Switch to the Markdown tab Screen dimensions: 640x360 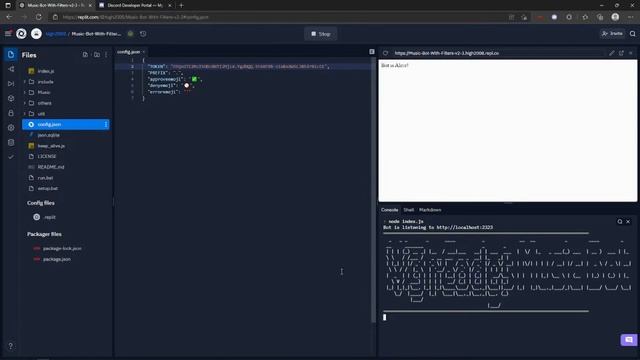click(x=430, y=210)
